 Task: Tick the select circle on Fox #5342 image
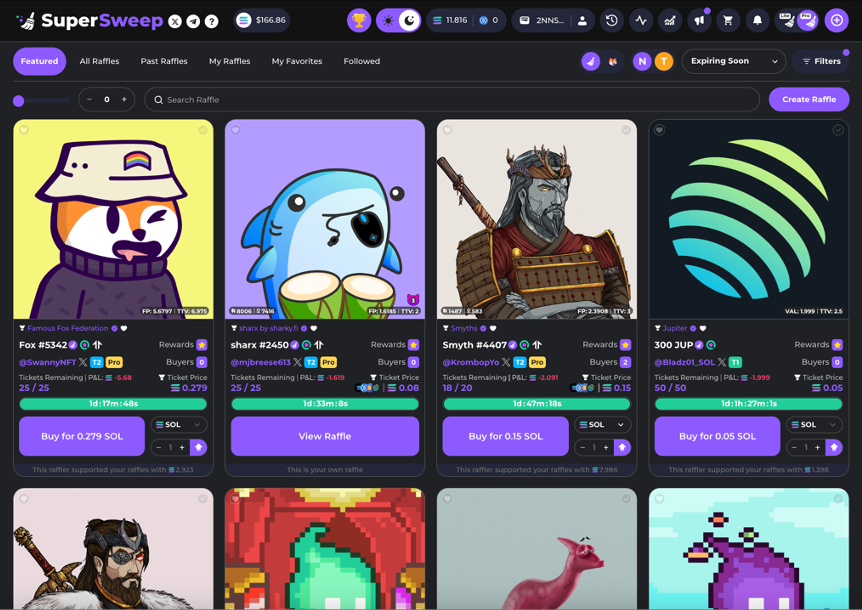pyautogui.click(x=203, y=130)
